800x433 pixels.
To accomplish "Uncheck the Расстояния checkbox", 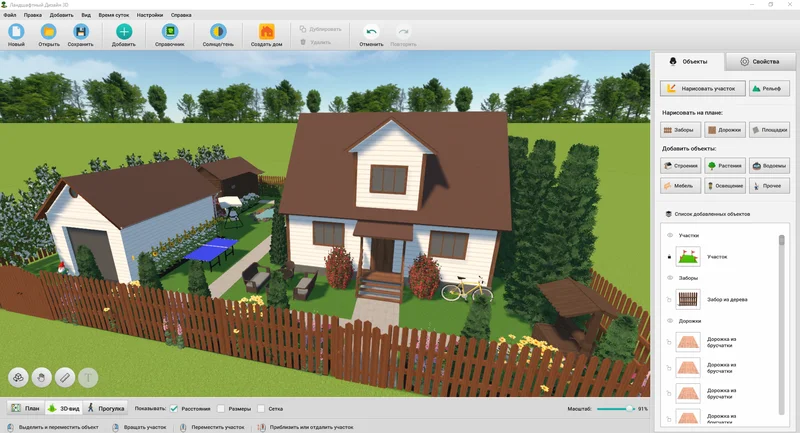I will coord(174,409).
